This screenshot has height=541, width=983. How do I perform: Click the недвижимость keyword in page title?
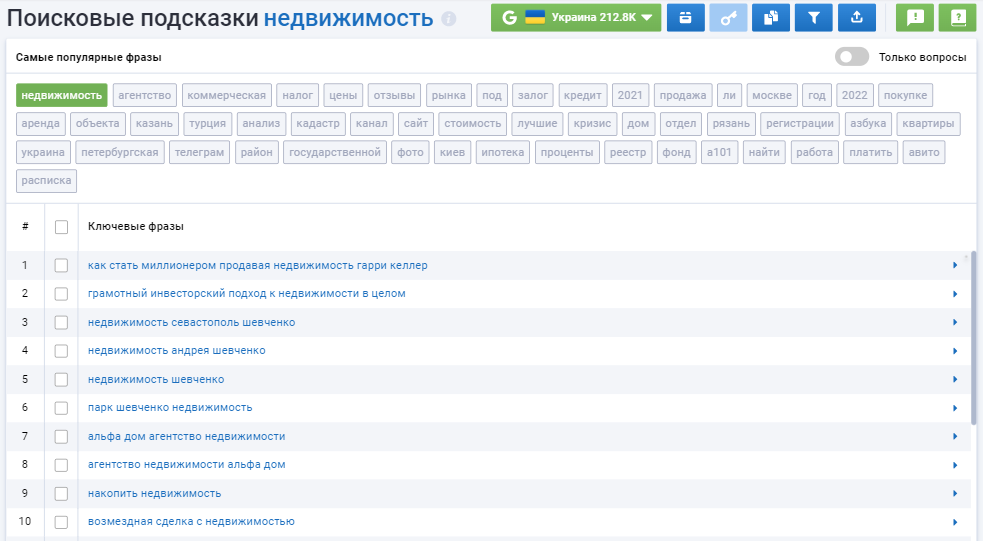click(348, 18)
